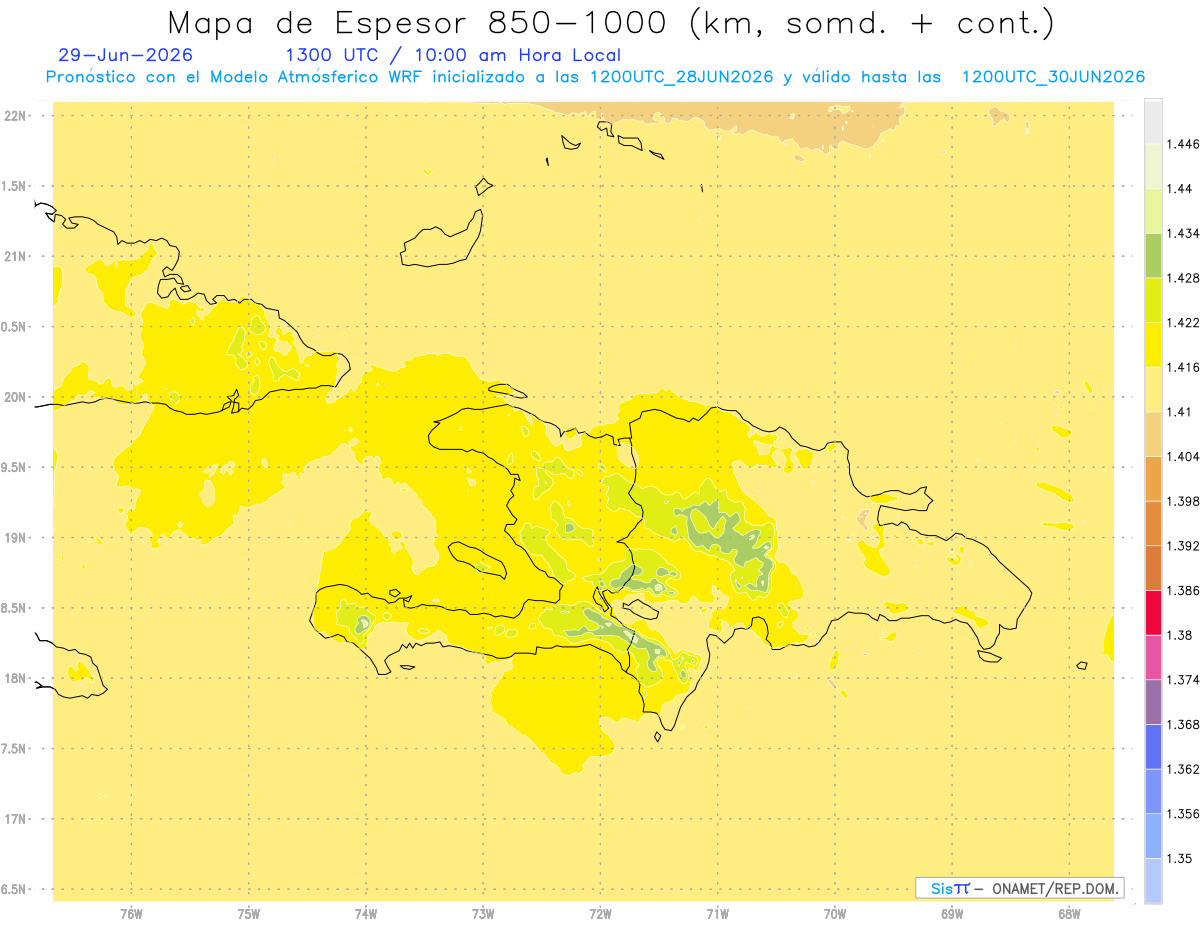Image resolution: width=1200 pixels, height=927 pixels.
Task: Select the red colorbar segment between 1.38 and 1.386
Action: point(1153,613)
